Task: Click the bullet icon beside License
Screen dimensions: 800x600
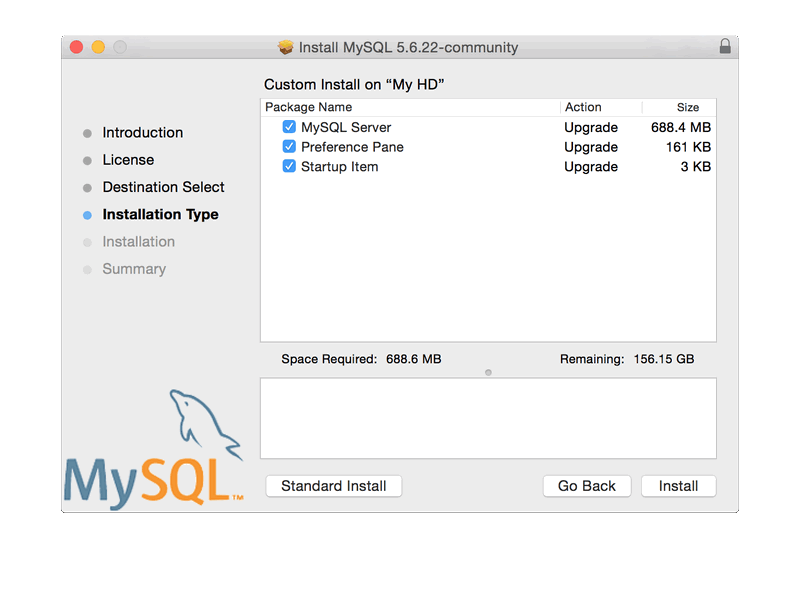Action: click(x=88, y=160)
